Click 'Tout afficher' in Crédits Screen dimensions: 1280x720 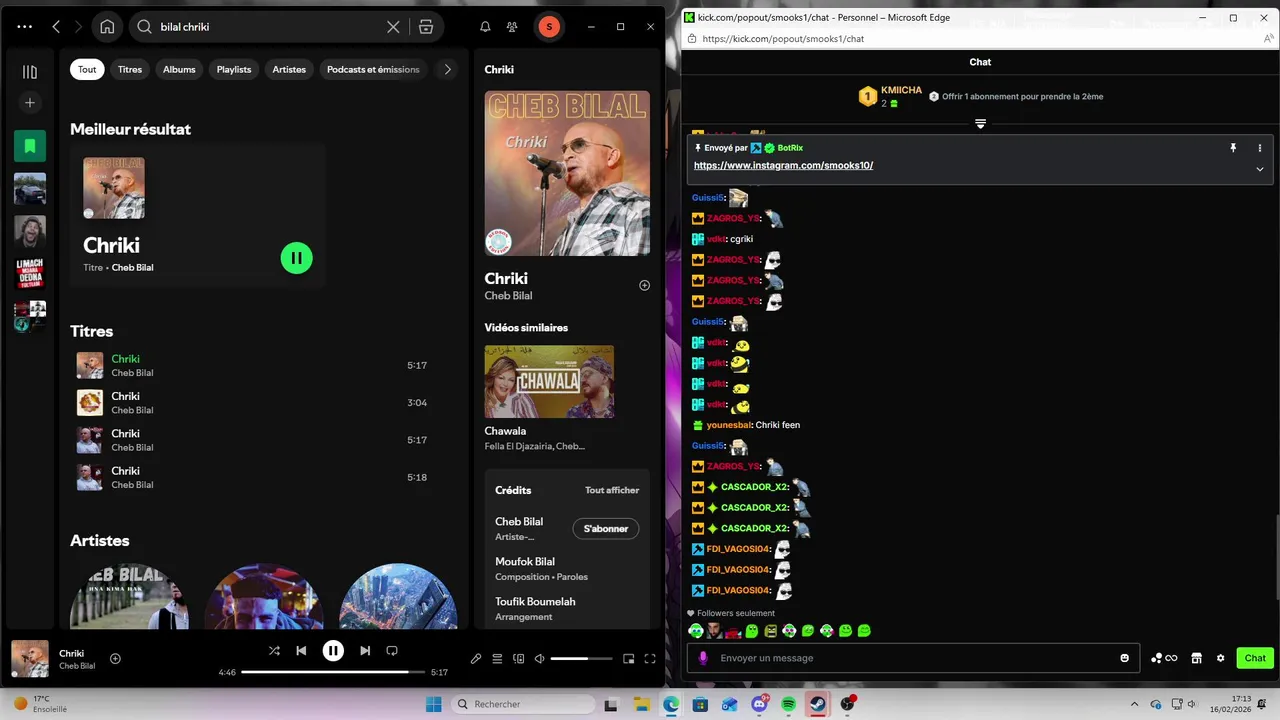point(612,490)
